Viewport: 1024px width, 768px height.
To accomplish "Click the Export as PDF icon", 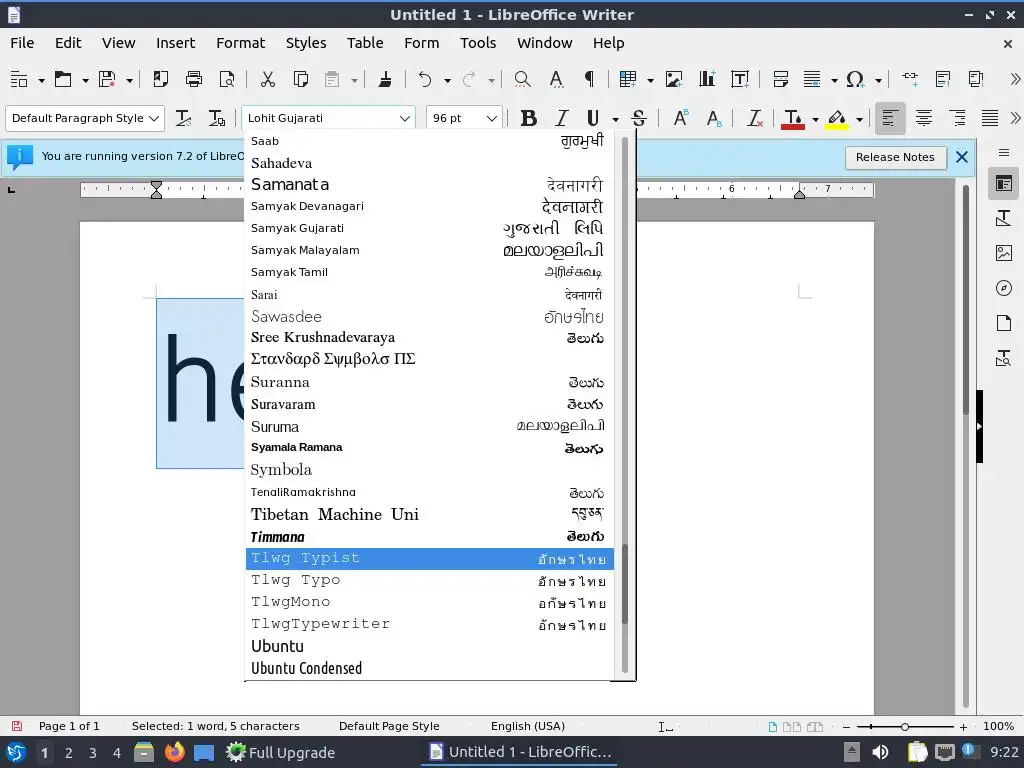I will (161, 79).
